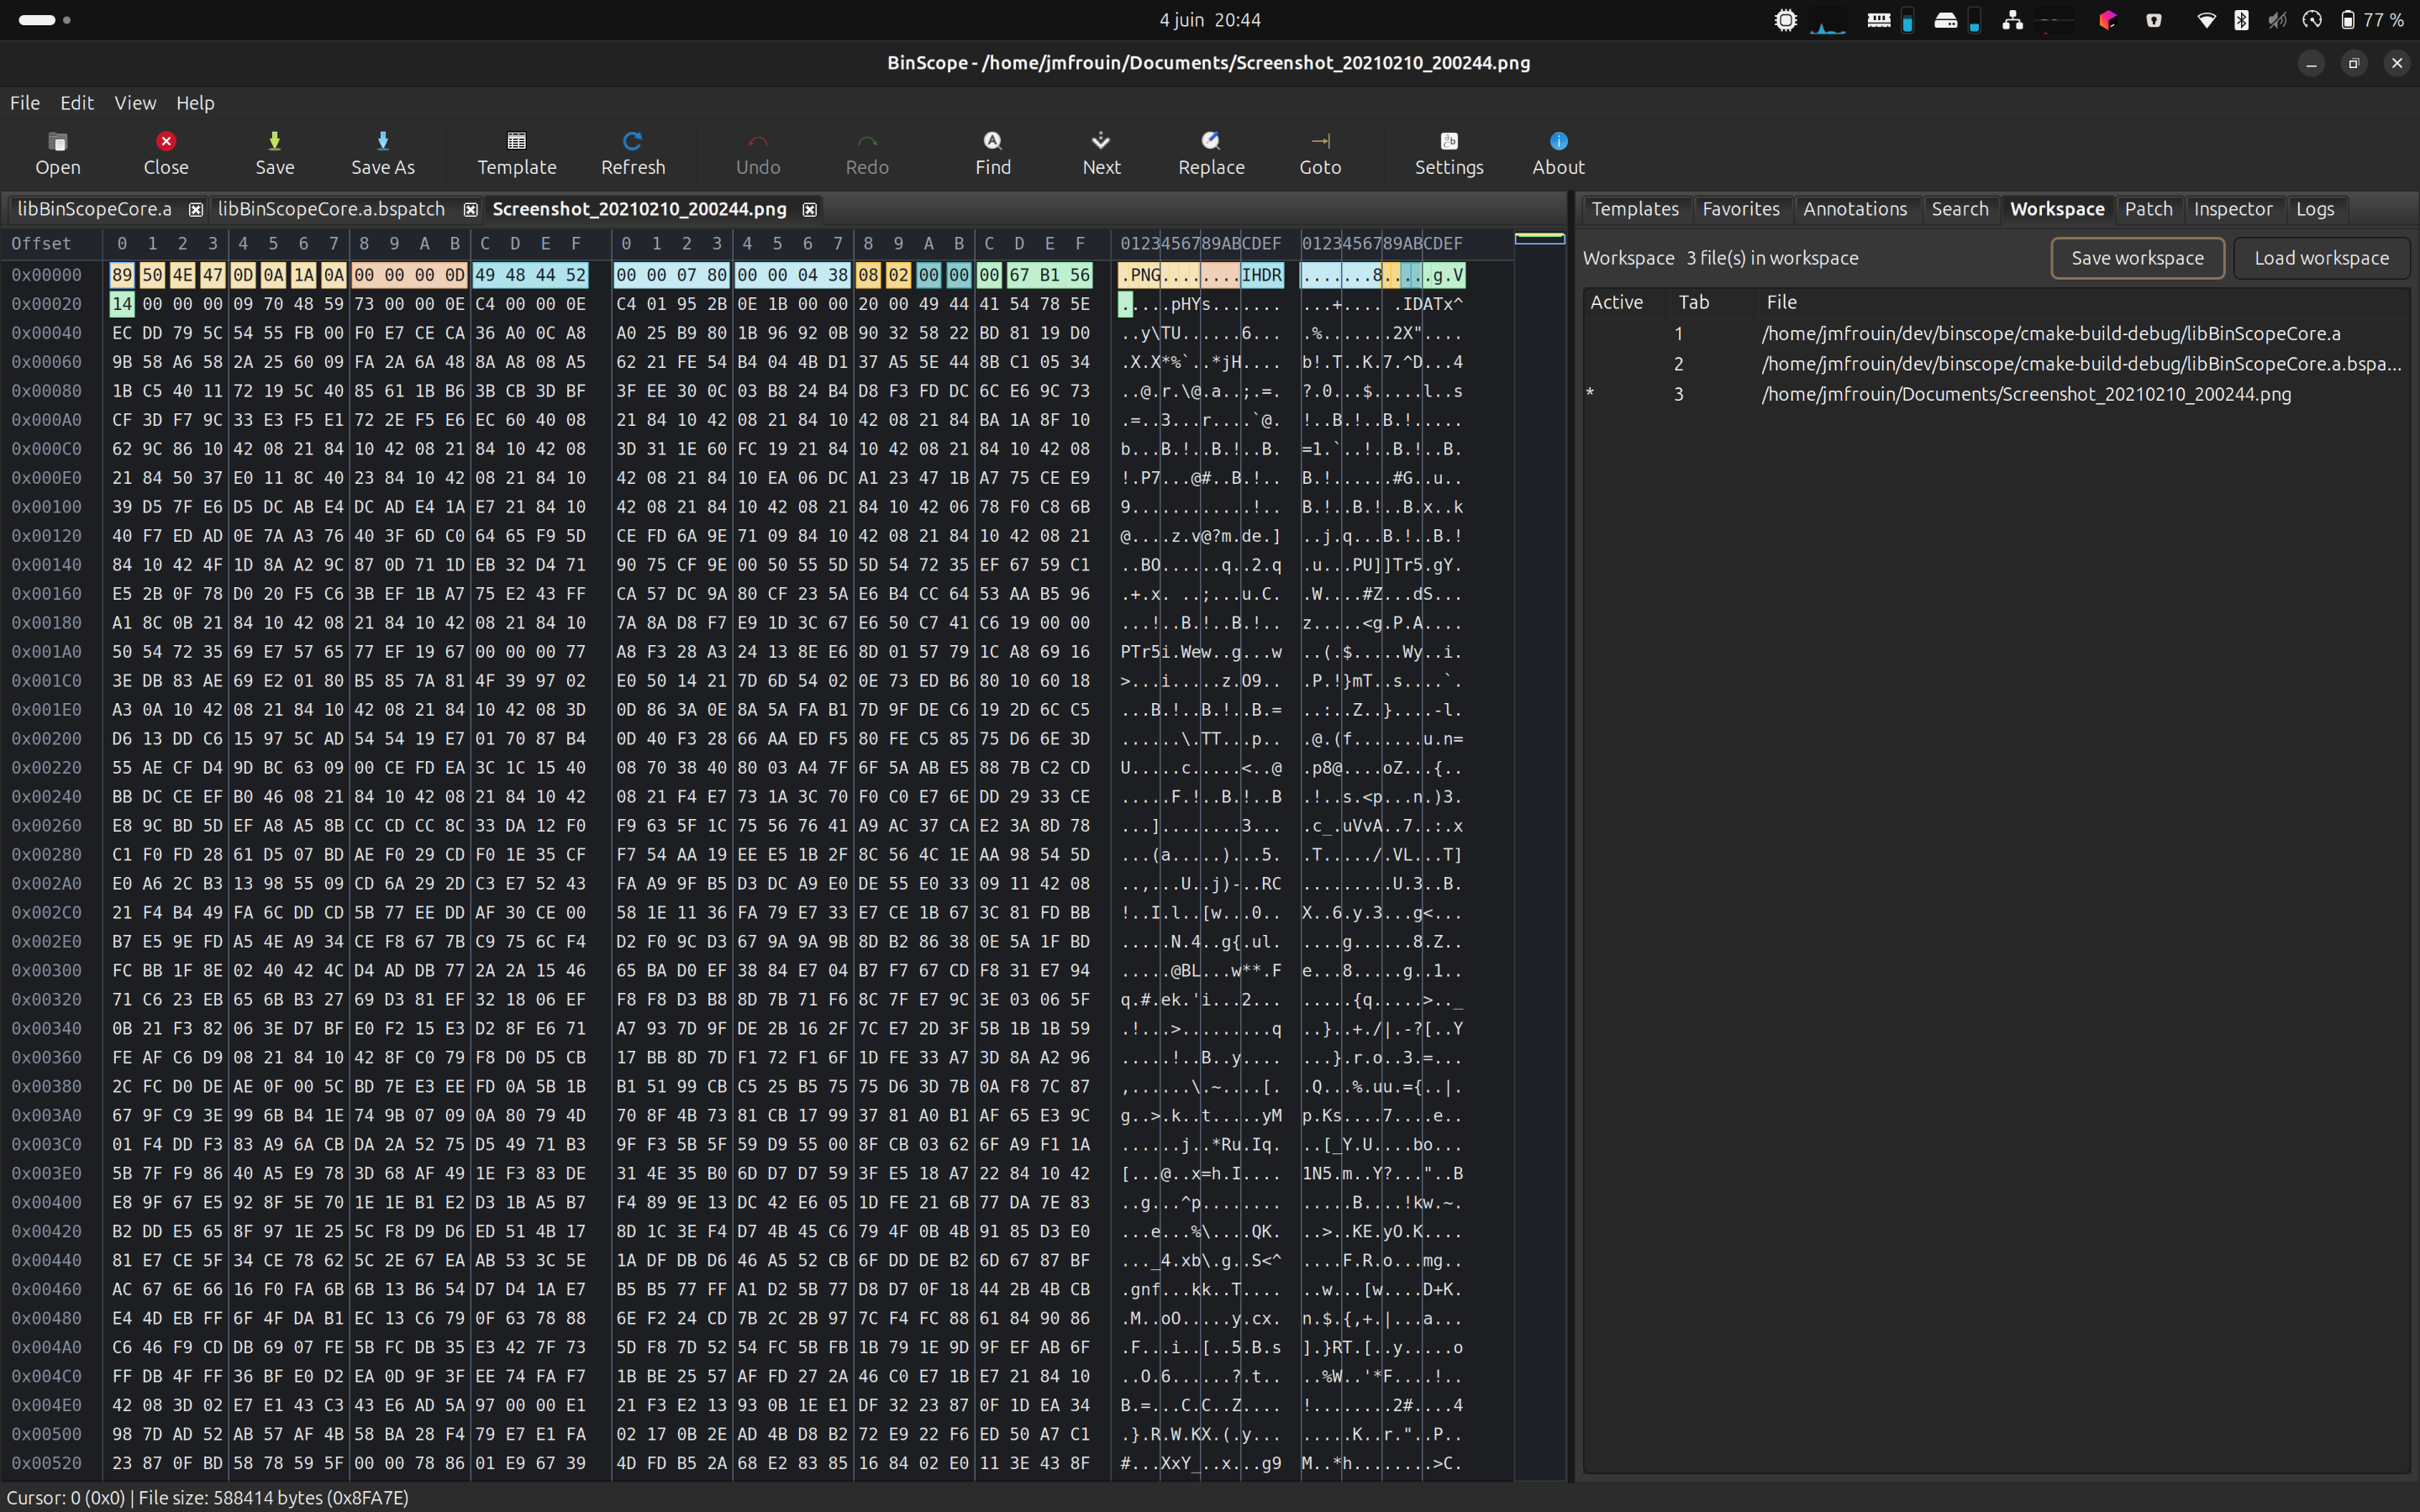The image size is (2420, 1512).
Task: Click the muted volume icon in top bar
Action: tap(2277, 20)
